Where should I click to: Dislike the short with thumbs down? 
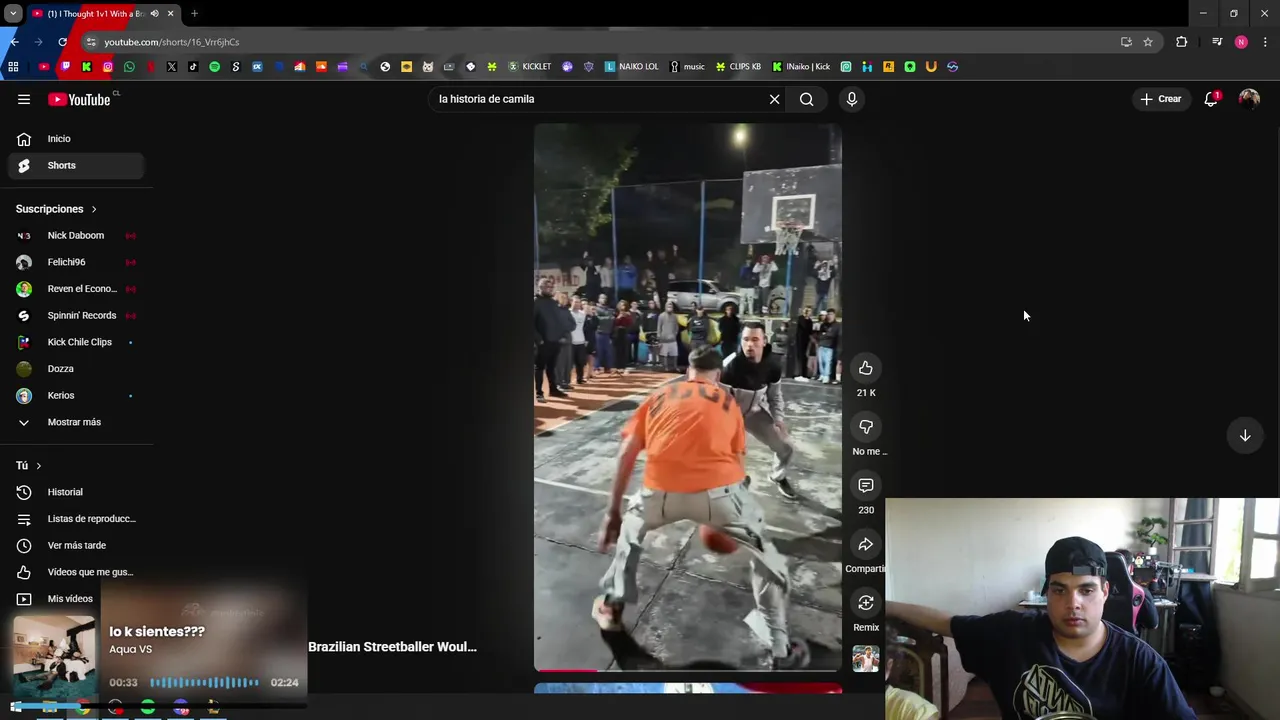[x=866, y=427]
